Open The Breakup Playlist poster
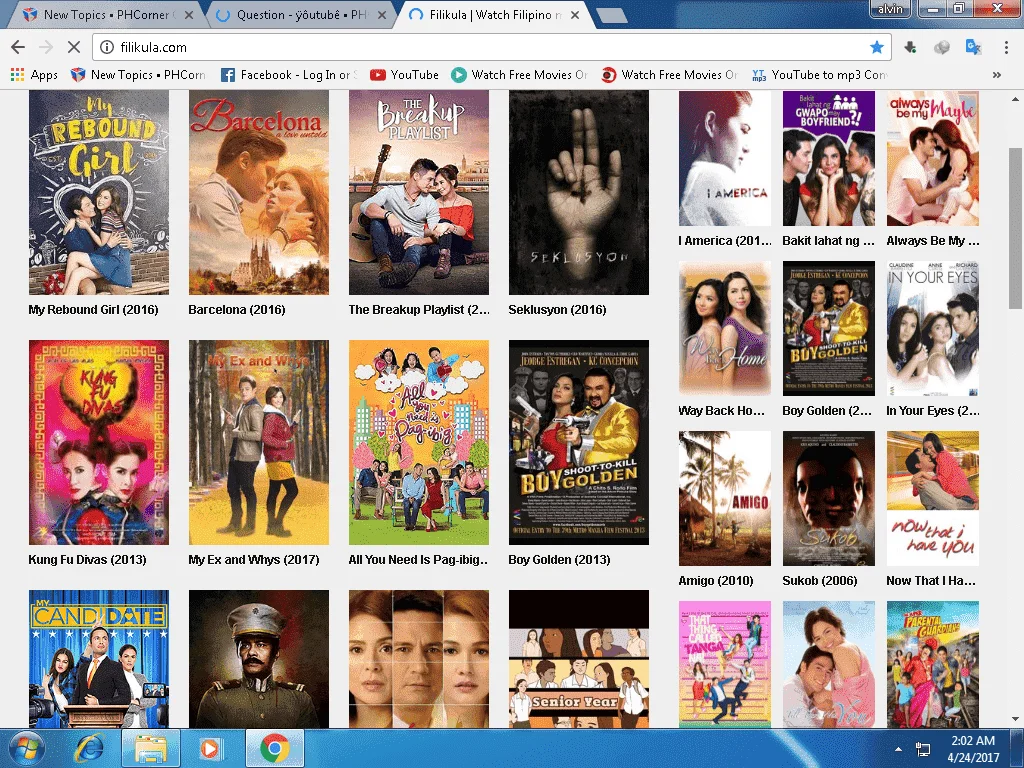Image resolution: width=1024 pixels, height=768 pixels. point(419,193)
